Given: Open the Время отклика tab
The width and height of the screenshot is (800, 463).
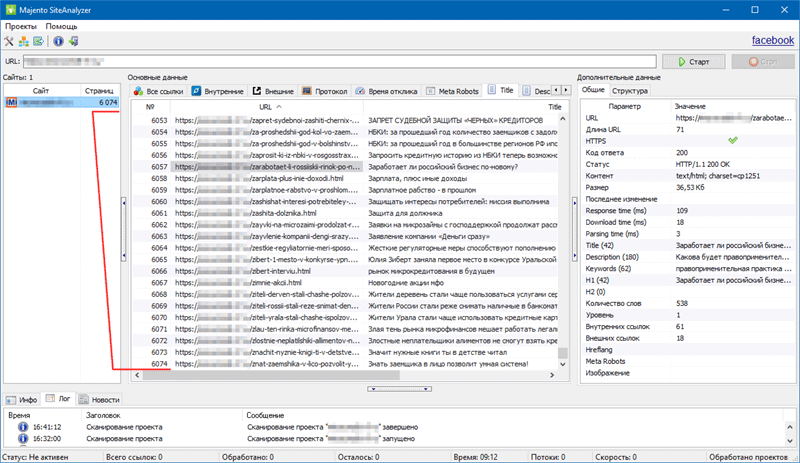Looking at the screenshot, I should click(387, 91).
